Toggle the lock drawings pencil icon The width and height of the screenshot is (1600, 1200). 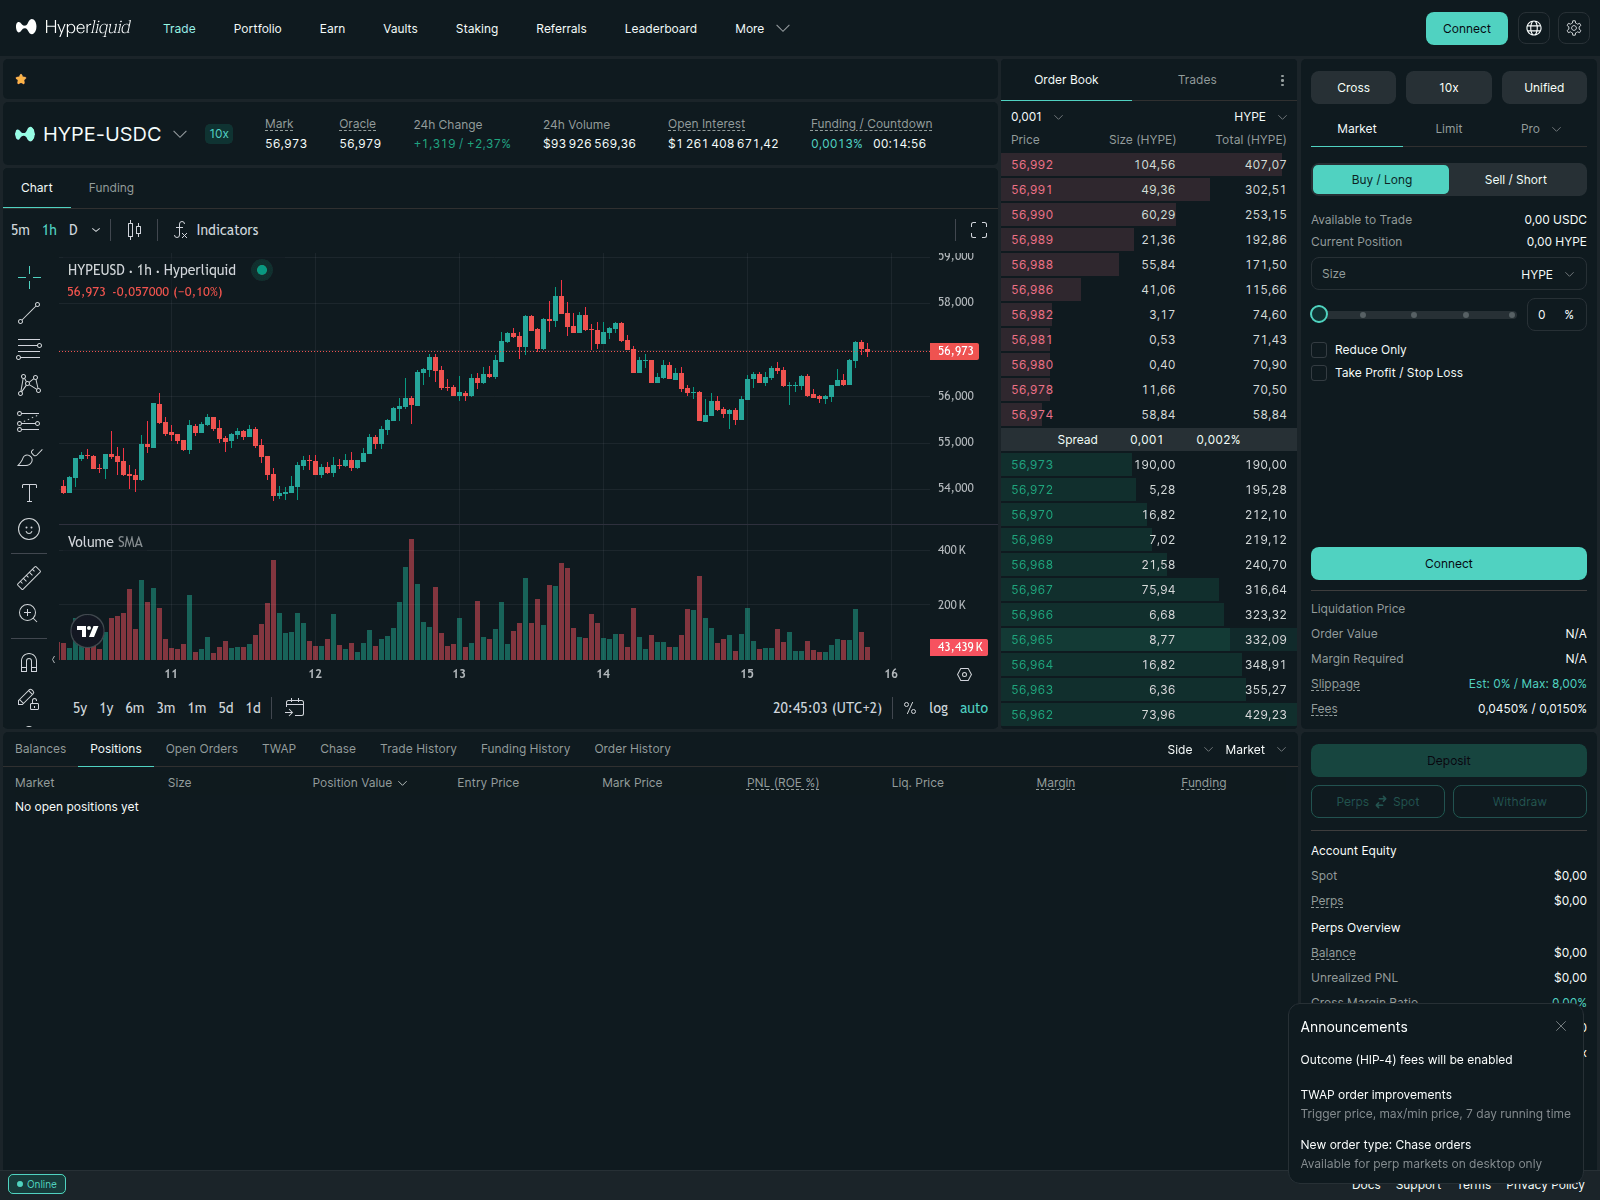coord(29,699)
